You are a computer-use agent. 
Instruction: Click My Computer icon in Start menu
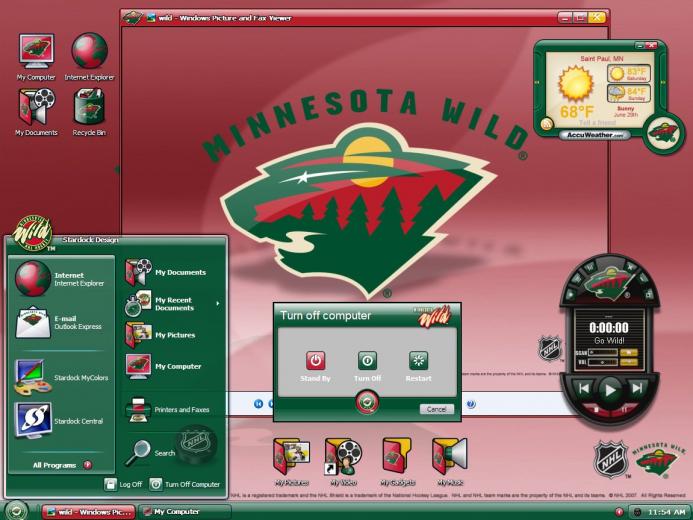click(x=138, y=366)
